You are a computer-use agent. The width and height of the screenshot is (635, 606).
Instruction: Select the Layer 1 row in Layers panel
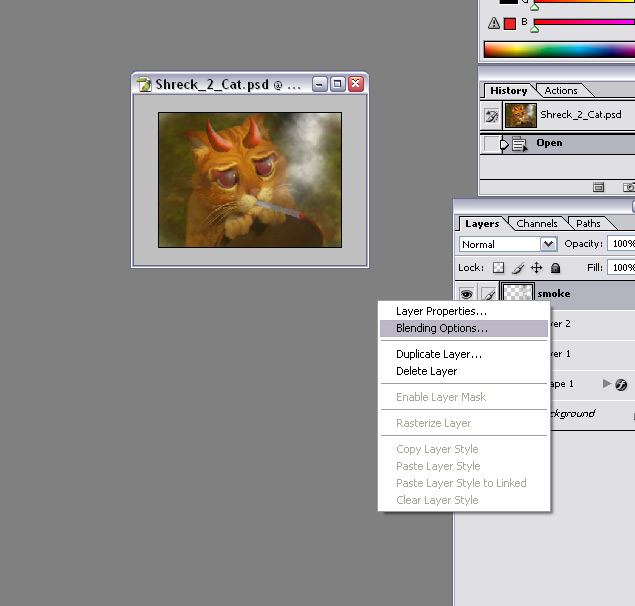(592, 354)
